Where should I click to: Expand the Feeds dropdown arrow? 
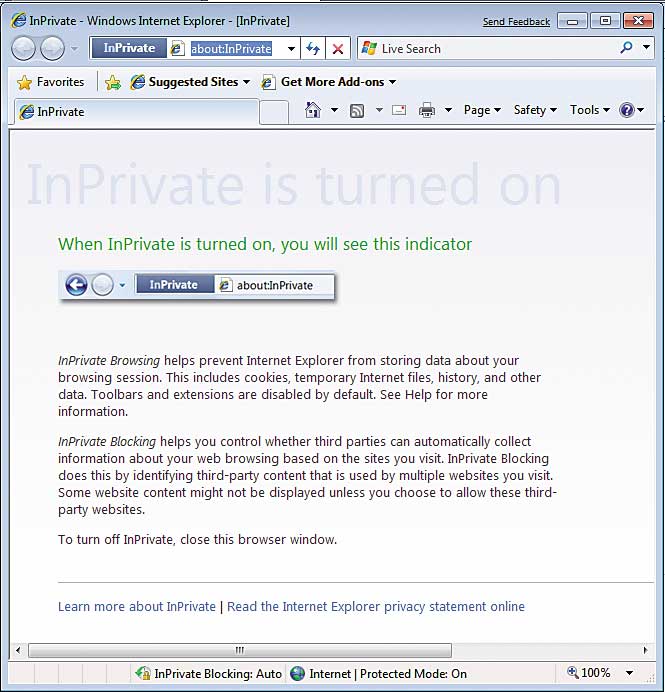tap(379, 110)
